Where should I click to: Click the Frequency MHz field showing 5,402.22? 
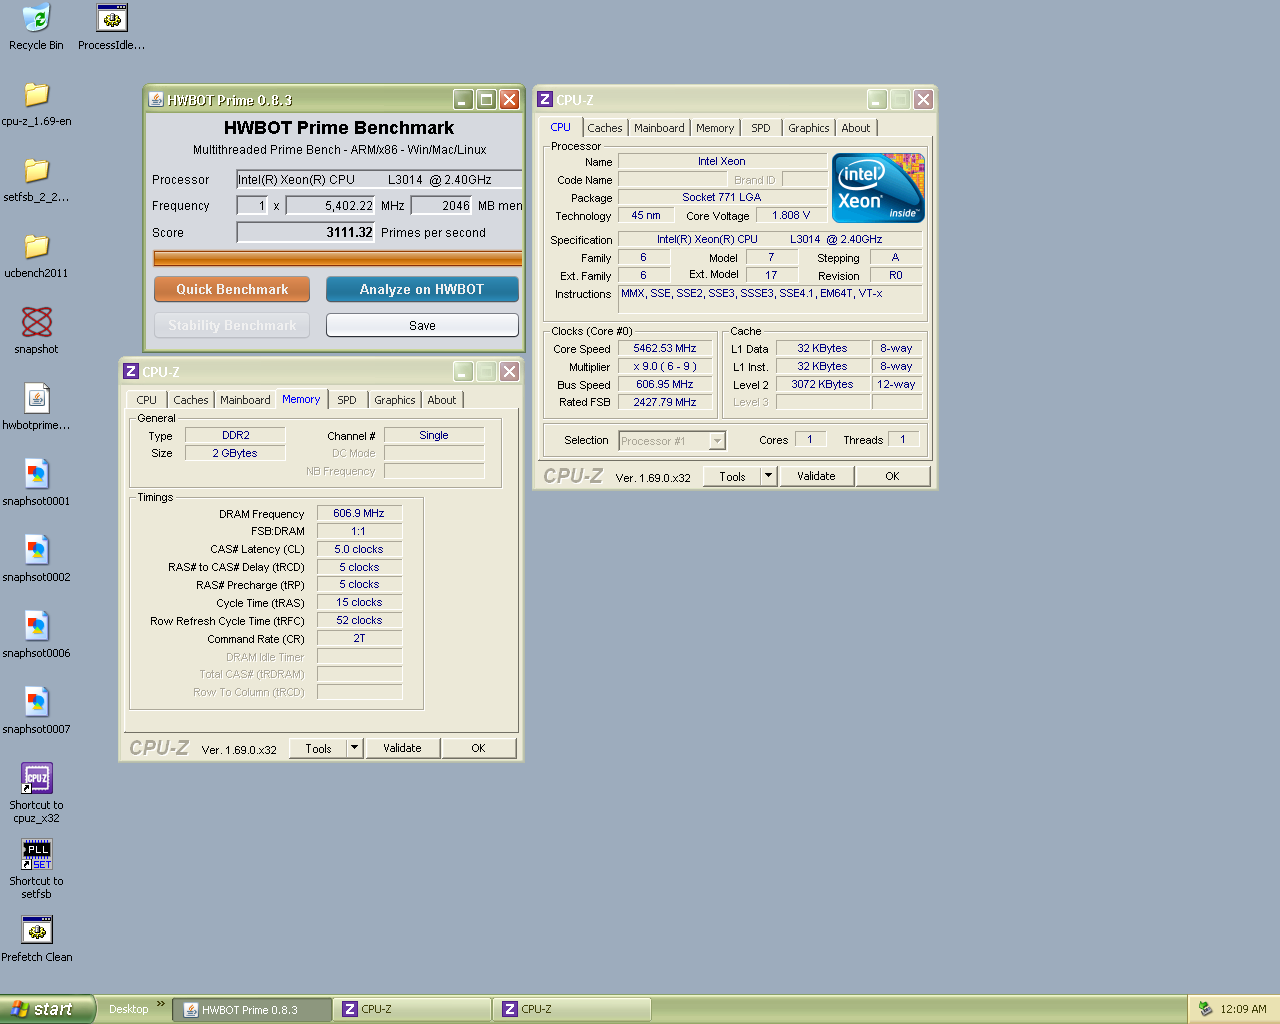(x=330, y=205)
